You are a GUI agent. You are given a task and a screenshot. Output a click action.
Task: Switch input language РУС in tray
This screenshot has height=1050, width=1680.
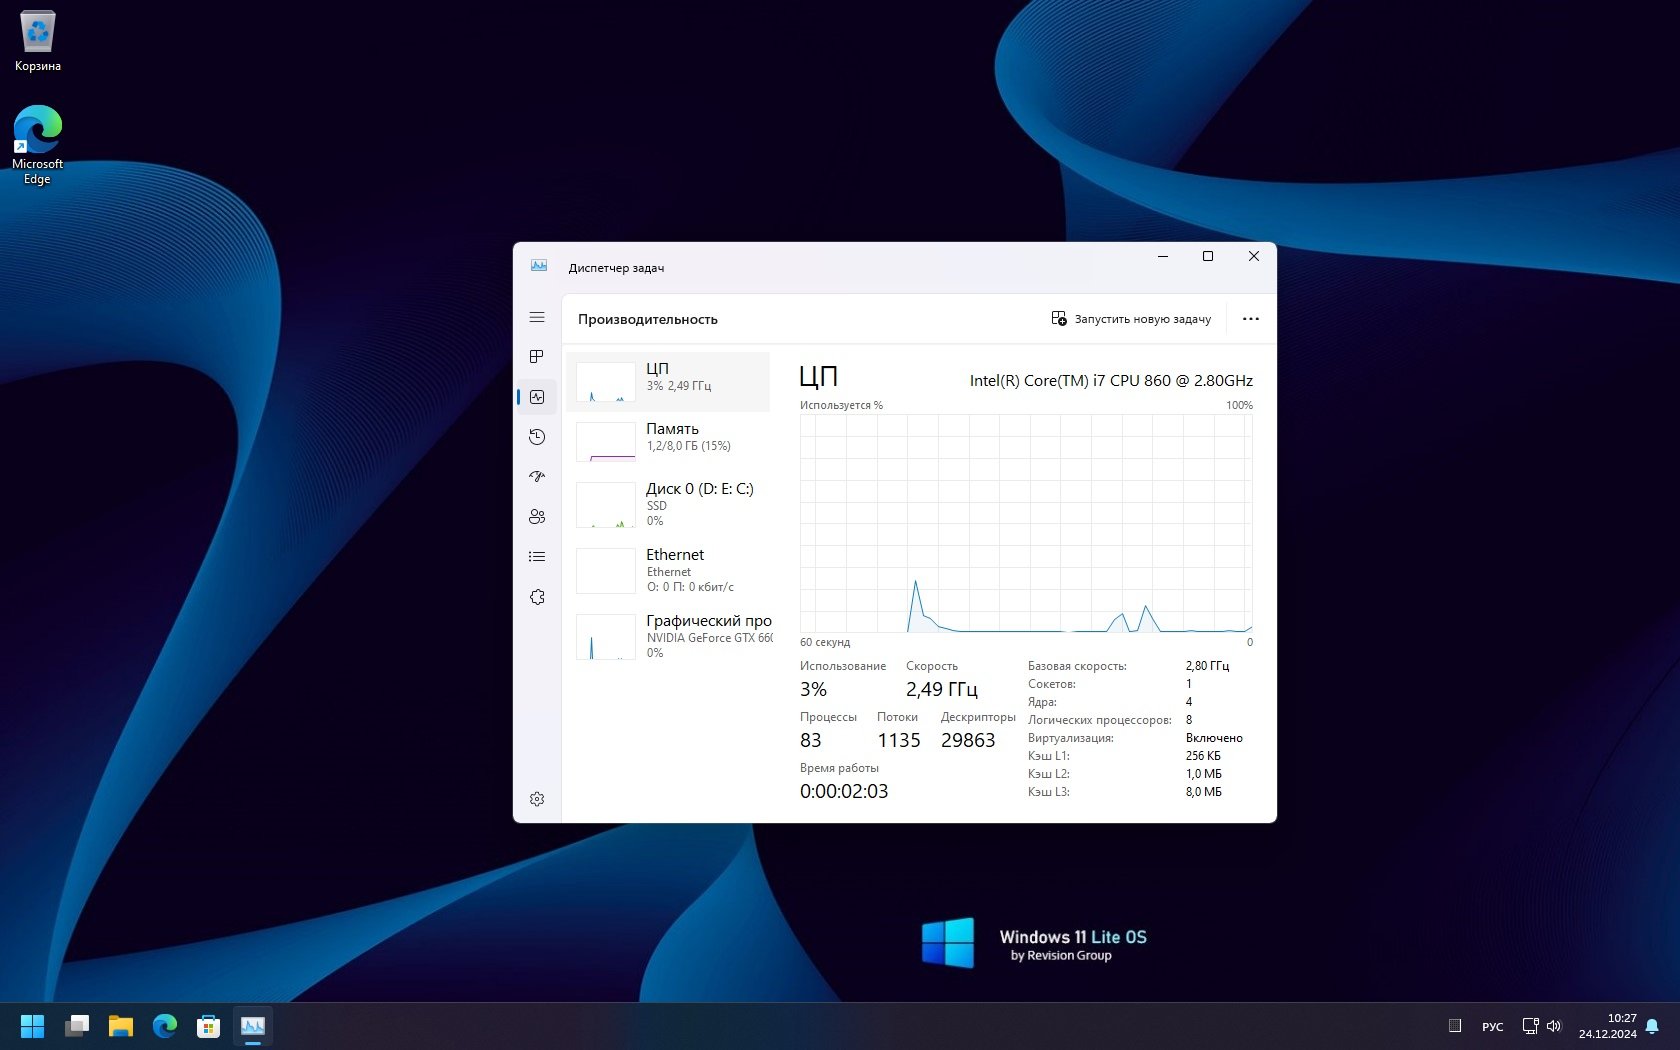pos(1493,1027)
